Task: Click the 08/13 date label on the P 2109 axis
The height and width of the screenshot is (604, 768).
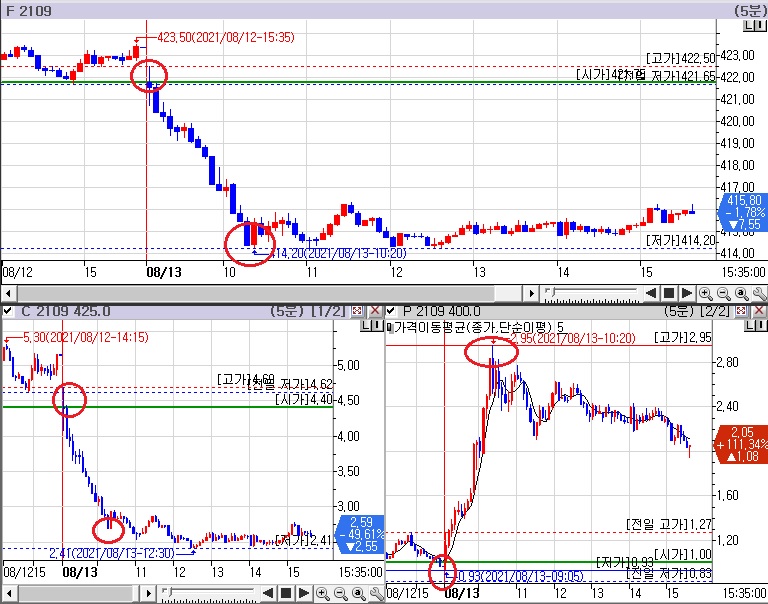Action: tap(461, 593)
